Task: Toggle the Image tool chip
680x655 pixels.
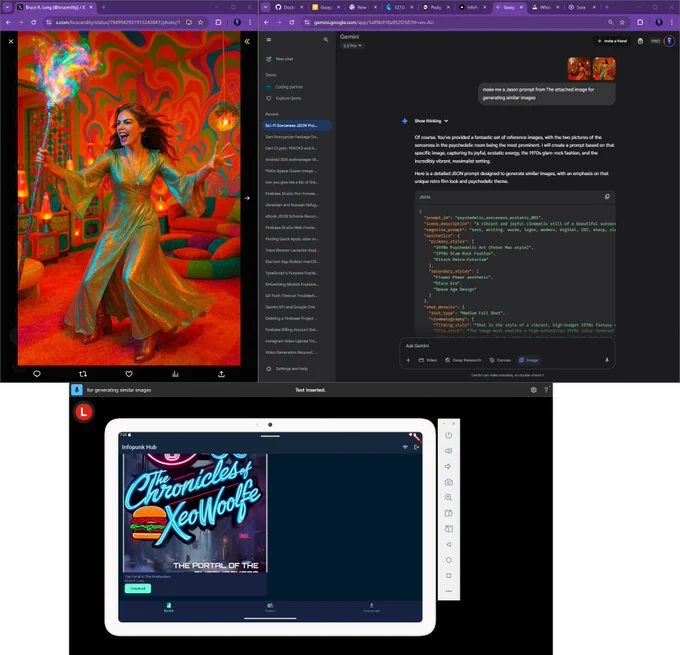Action: (529, 360)
